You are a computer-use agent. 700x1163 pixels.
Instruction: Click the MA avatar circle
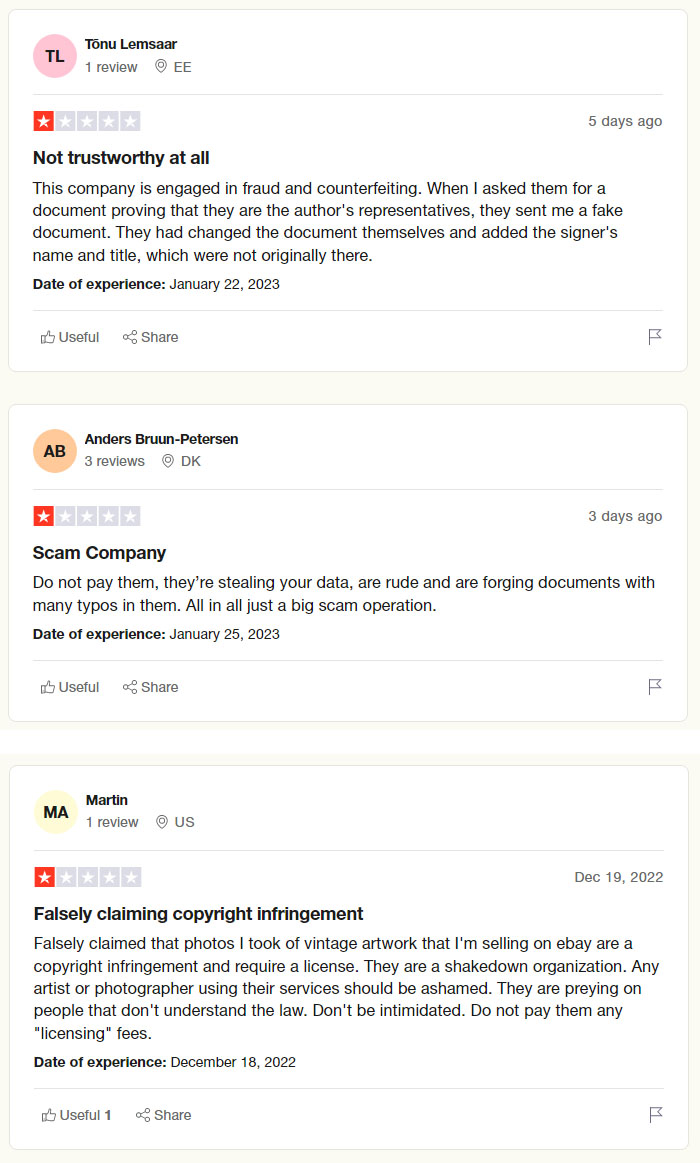55,811
